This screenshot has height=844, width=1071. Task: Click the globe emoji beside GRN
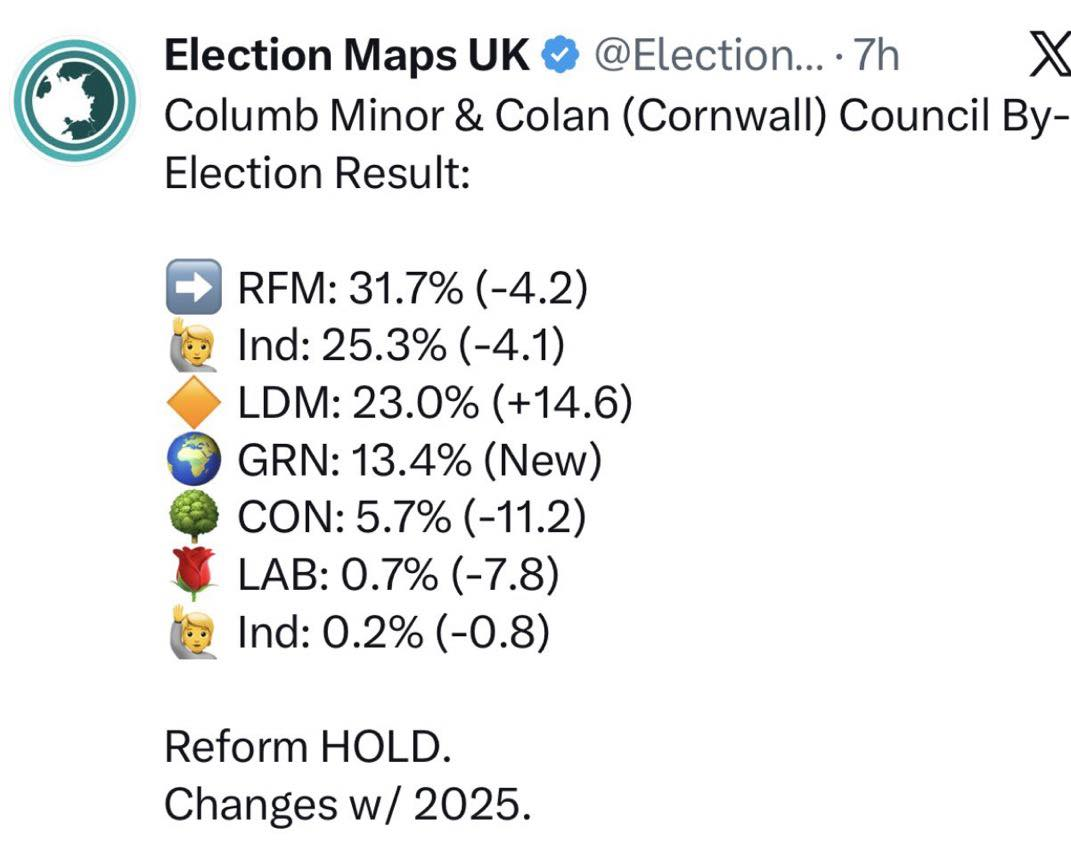(189, 460)
